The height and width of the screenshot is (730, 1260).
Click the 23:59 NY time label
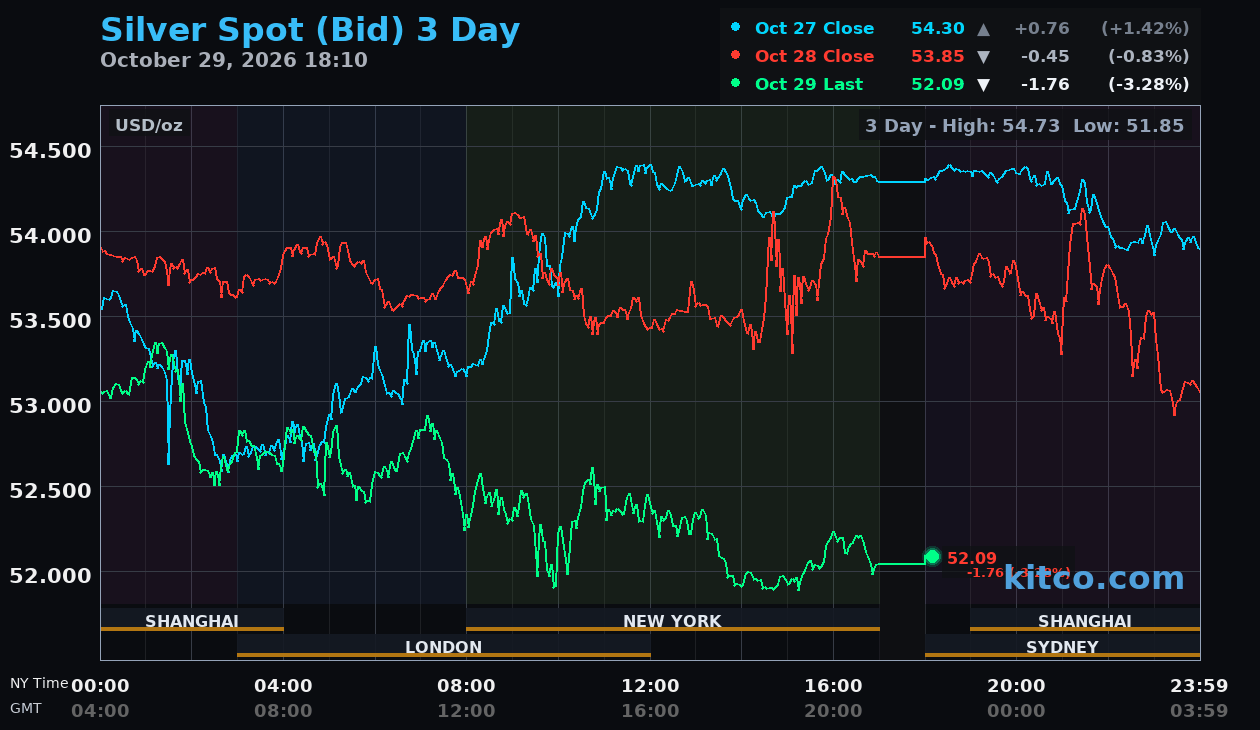[1199, 686]
